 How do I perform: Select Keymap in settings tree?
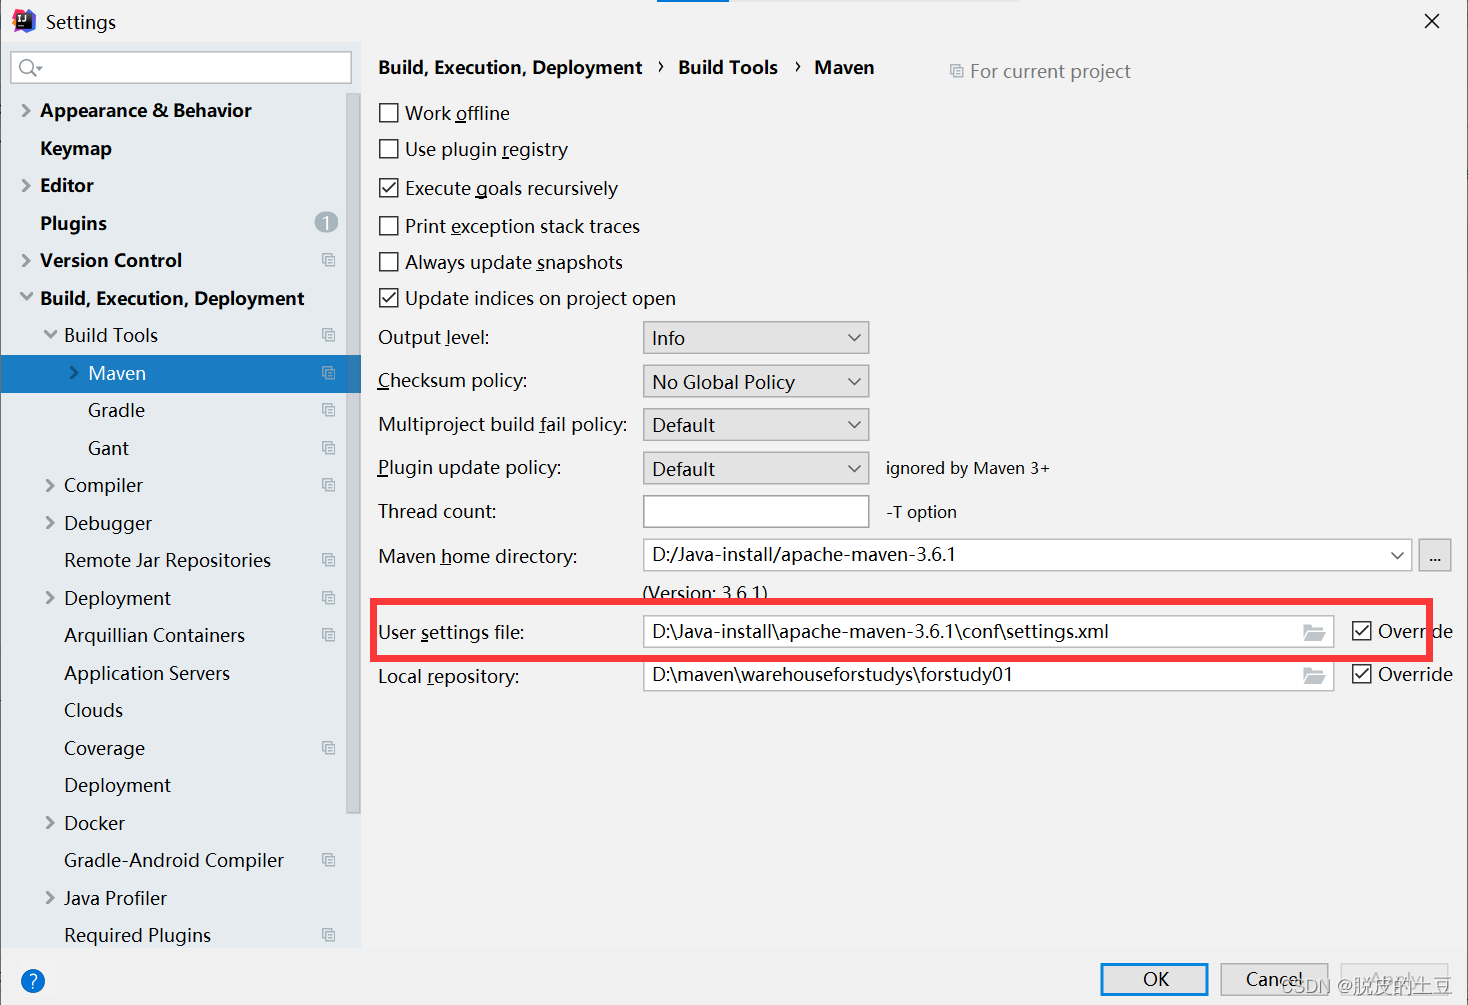point(76,148)
